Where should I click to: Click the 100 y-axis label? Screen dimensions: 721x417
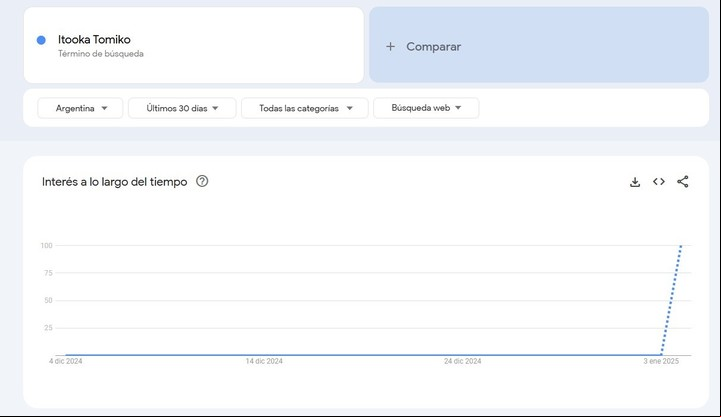[x=46, y=246]
